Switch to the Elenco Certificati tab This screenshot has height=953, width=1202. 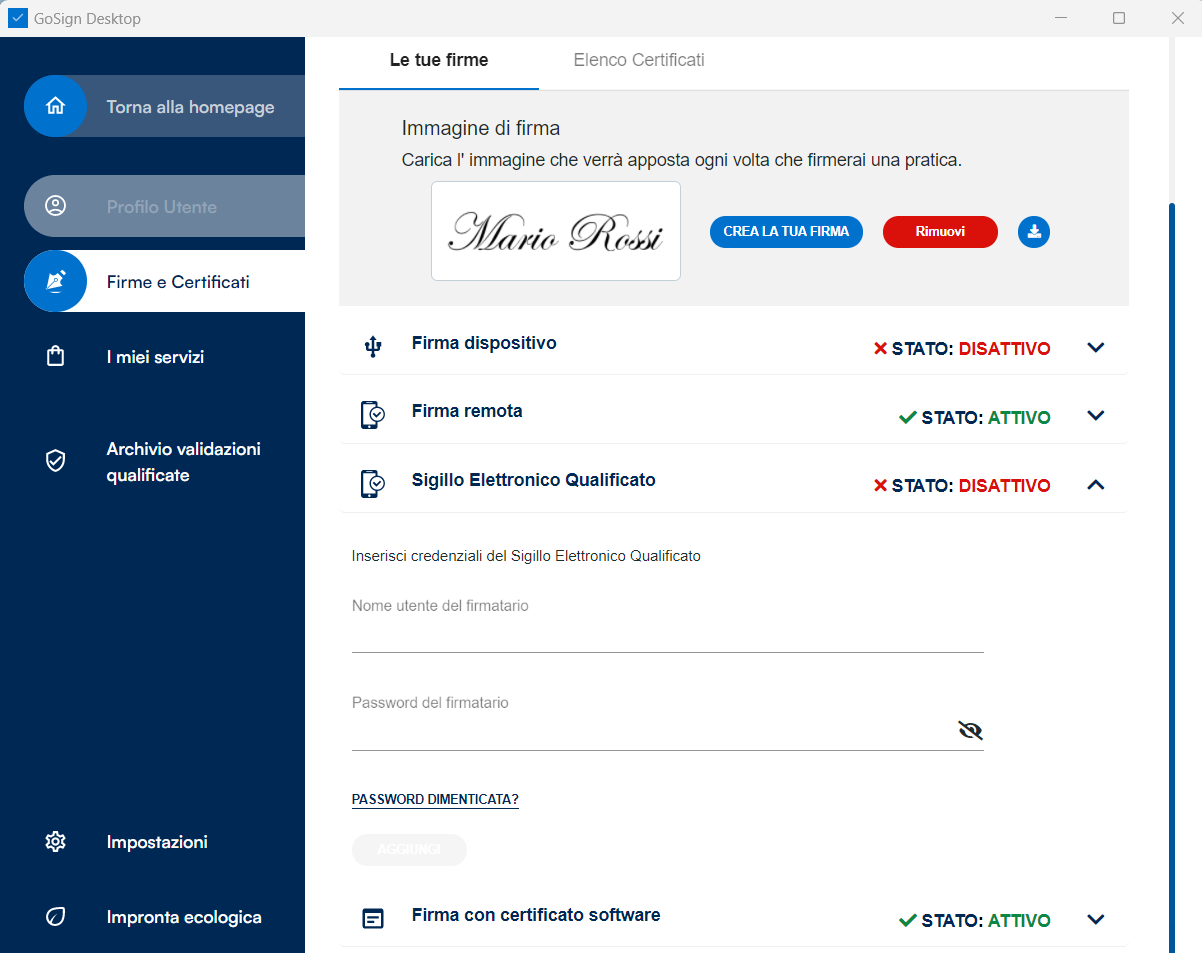click(639, 60)
